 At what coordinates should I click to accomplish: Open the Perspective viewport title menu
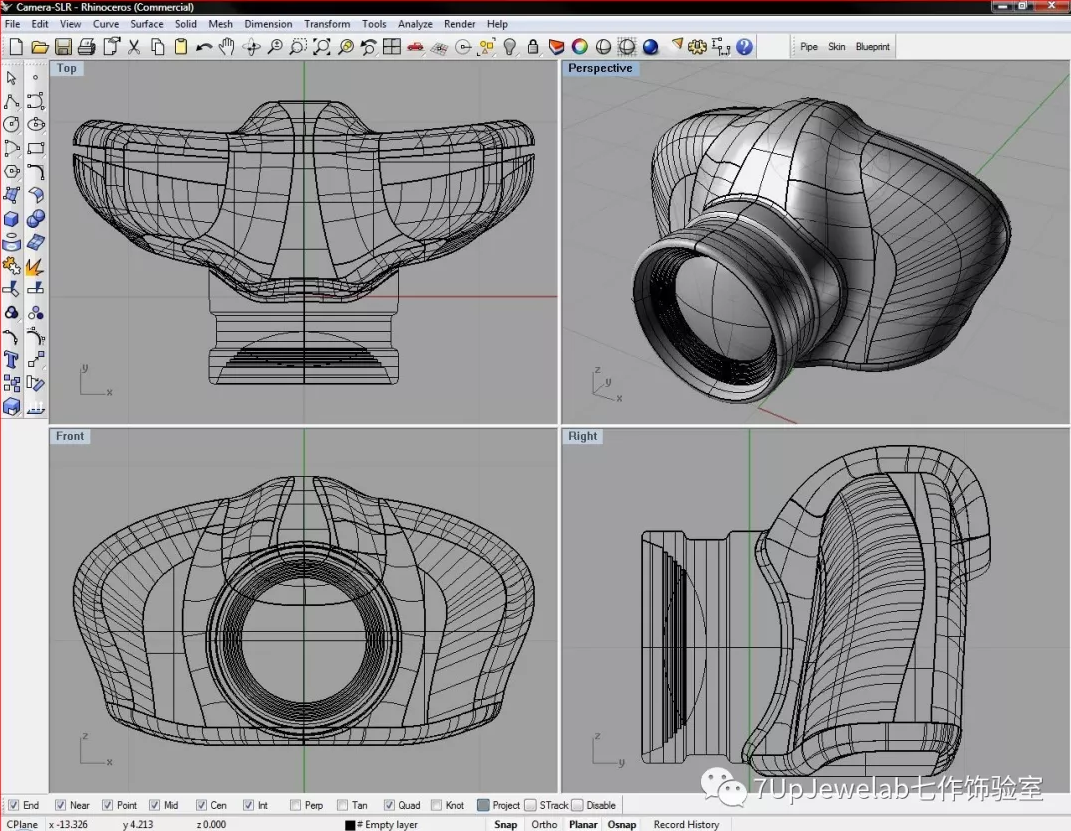[600, 68]
